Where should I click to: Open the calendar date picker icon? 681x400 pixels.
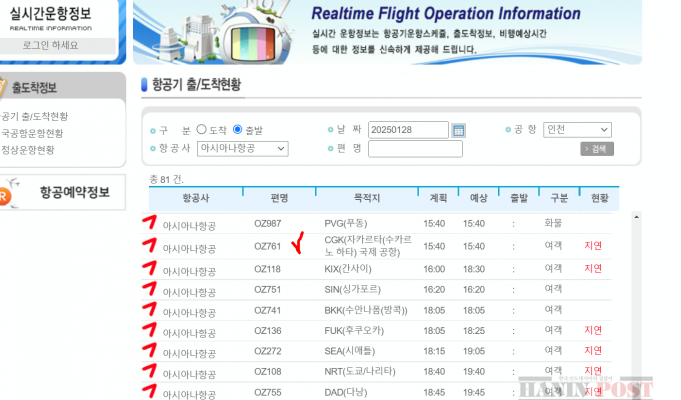(x=458, y=130)
